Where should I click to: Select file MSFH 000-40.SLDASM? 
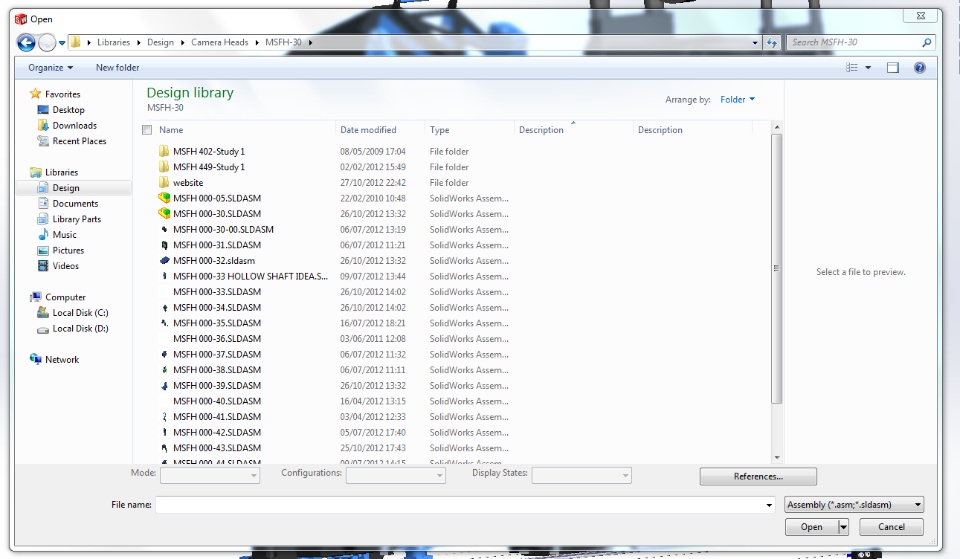pos(217,401)
